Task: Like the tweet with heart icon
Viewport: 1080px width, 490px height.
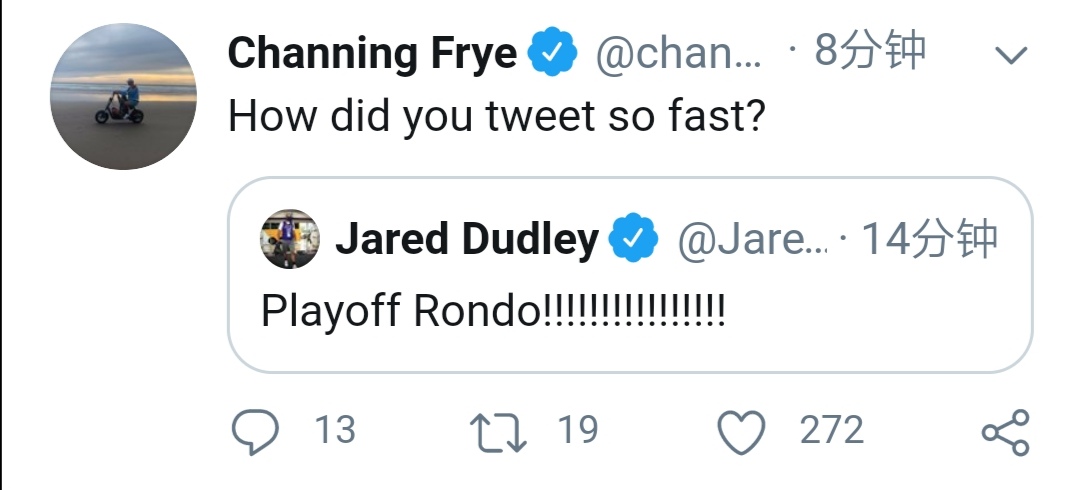Action: point(741,432)
